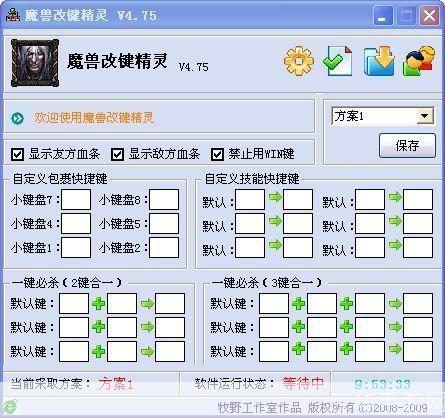Toggle 禁止用WIN键 checkbox
This screenshot has height=418, width=445.
point(217,154)
